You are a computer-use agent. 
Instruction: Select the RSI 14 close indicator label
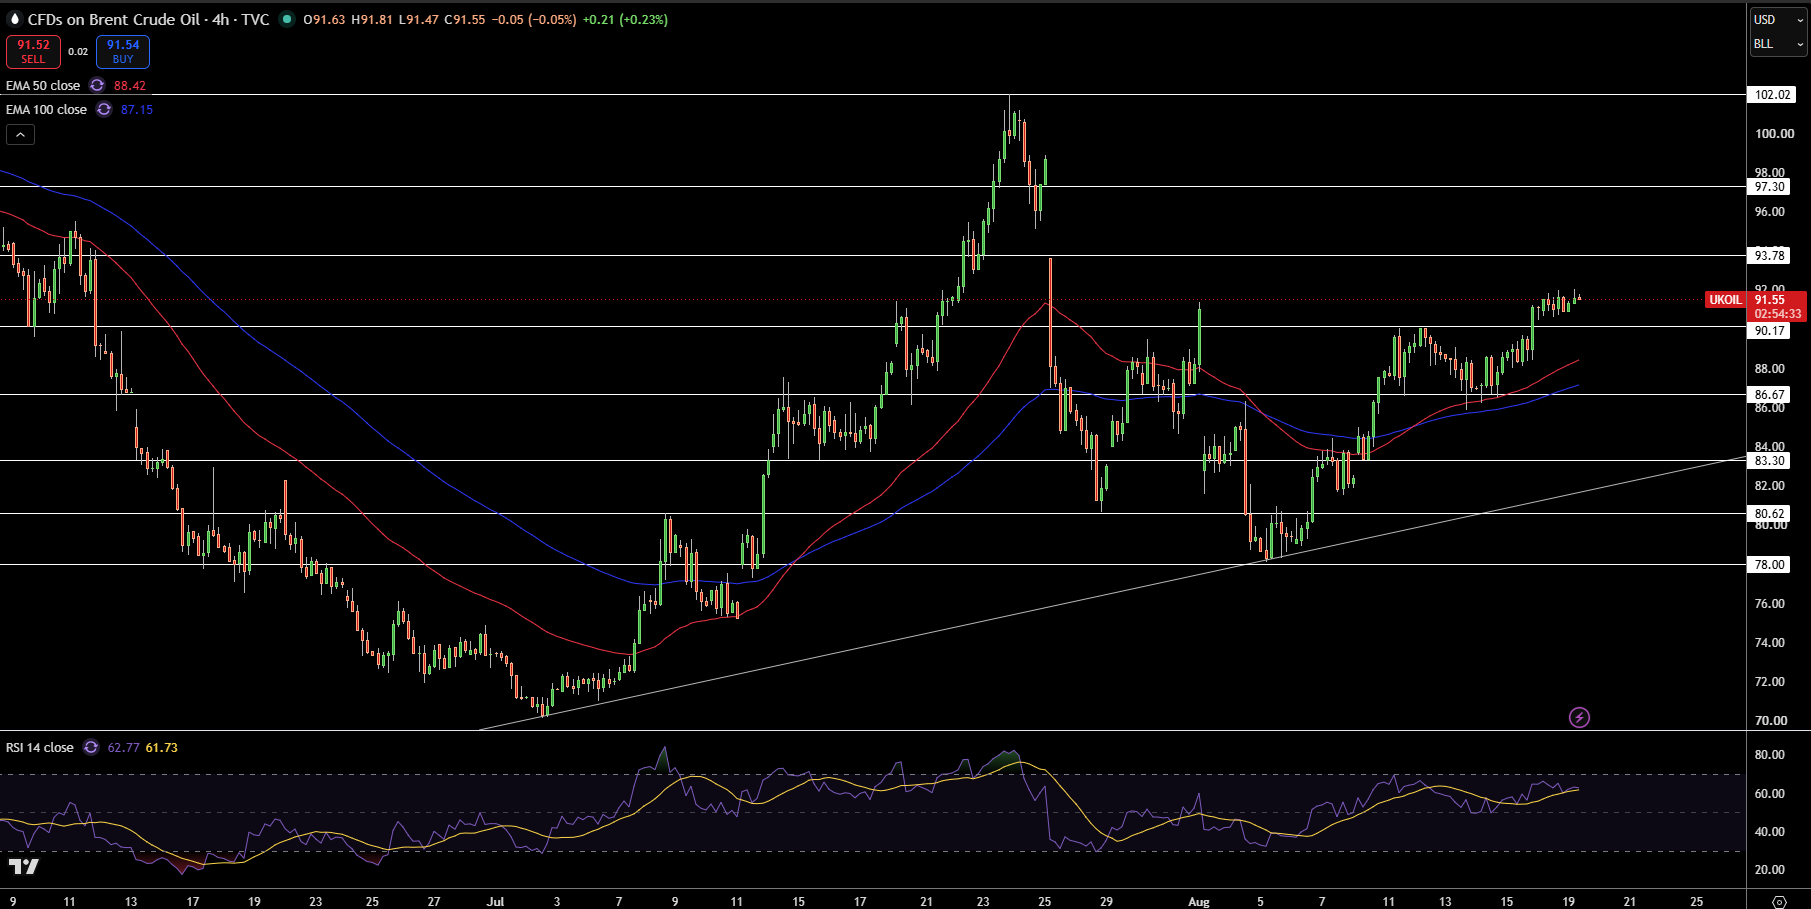40,748
